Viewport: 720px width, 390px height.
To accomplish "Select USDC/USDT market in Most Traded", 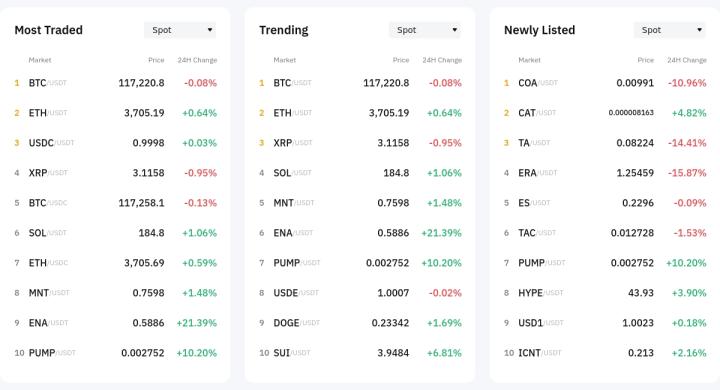I will [115, 143].
